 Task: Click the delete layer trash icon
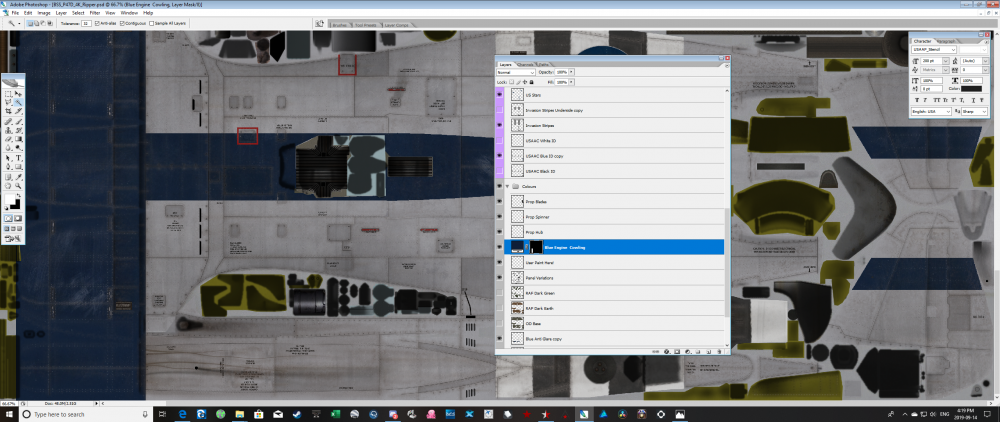pyautogui.click(x=721, y=351)
